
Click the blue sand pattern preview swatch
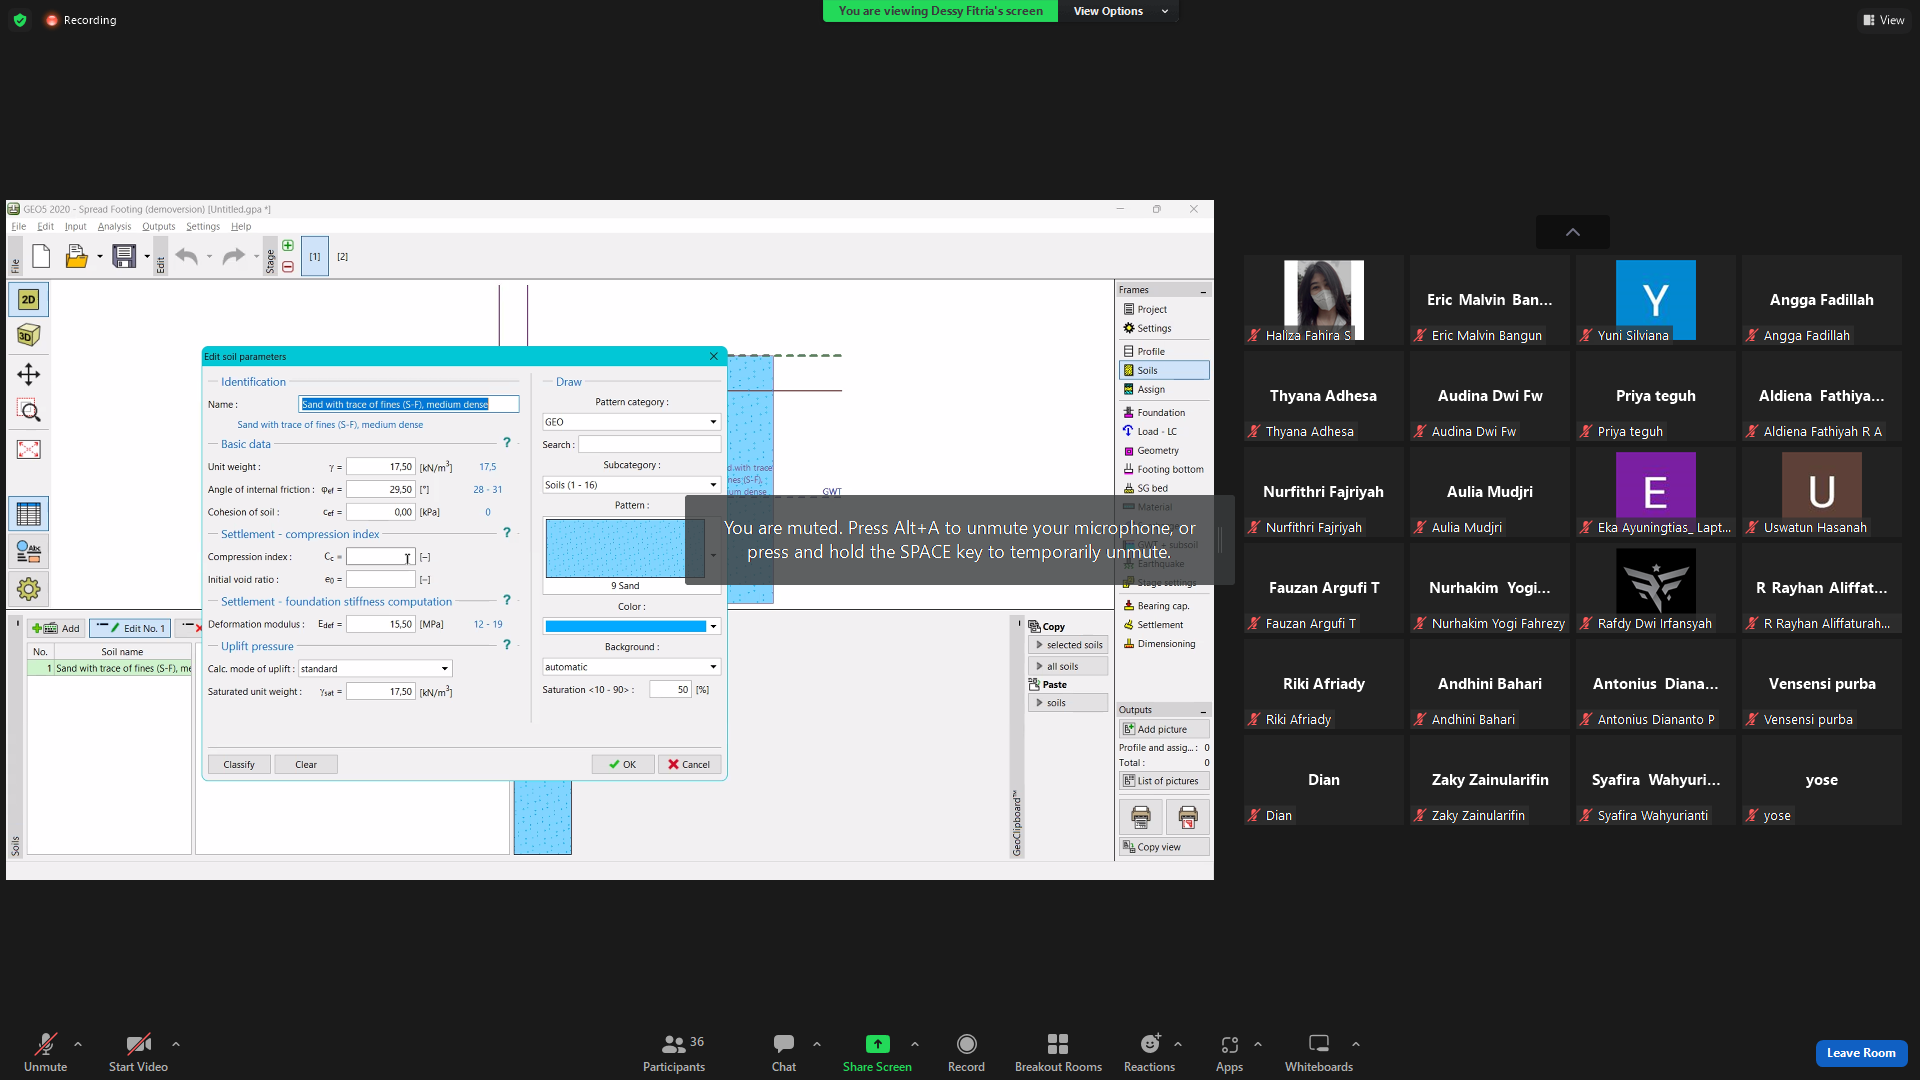pos(625,548)
